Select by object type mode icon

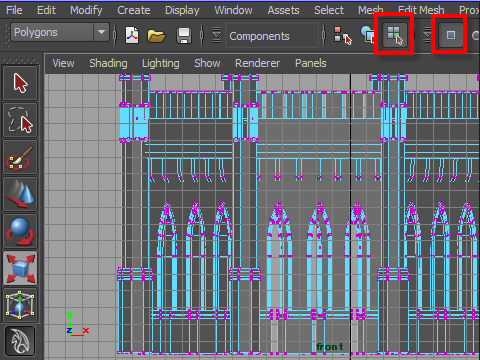click(368, 35)
